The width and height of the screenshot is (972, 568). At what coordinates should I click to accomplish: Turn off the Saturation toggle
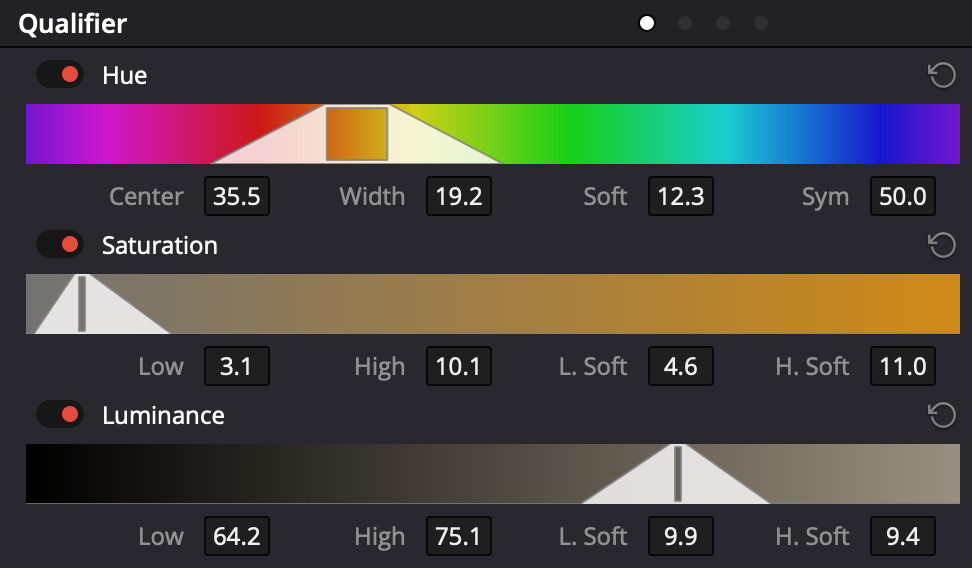60,245
